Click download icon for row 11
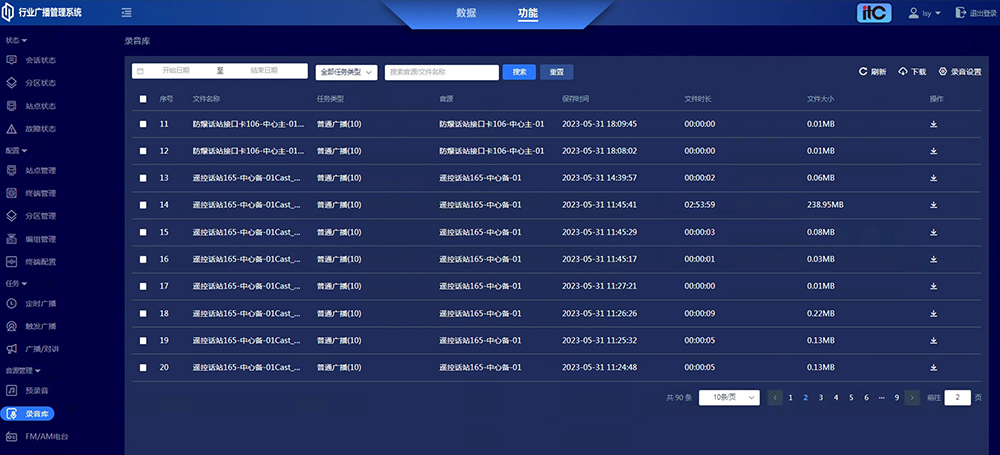1000x455 pixels. [x=933, y=124]
